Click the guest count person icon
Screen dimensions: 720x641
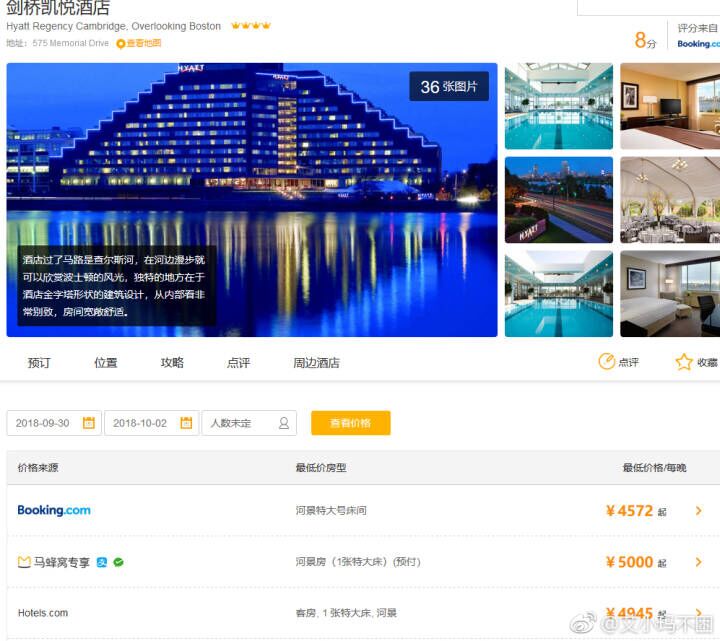pos(284,423)
